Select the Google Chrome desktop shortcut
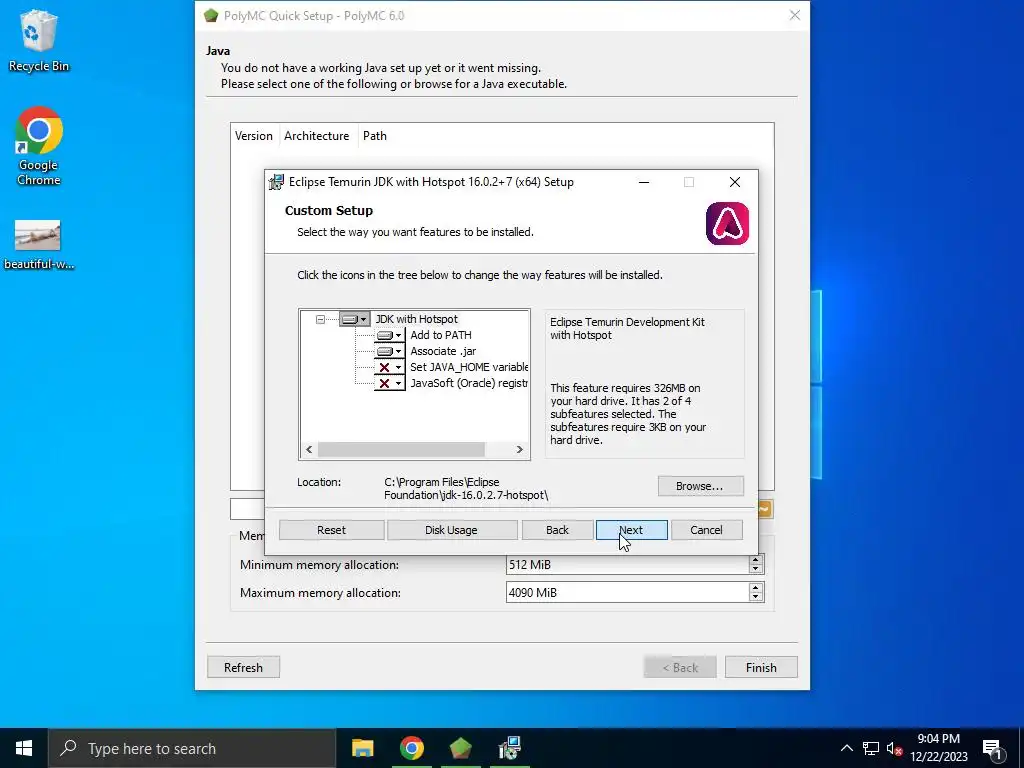Screen dimensions: 1024x768 (39, 146)
